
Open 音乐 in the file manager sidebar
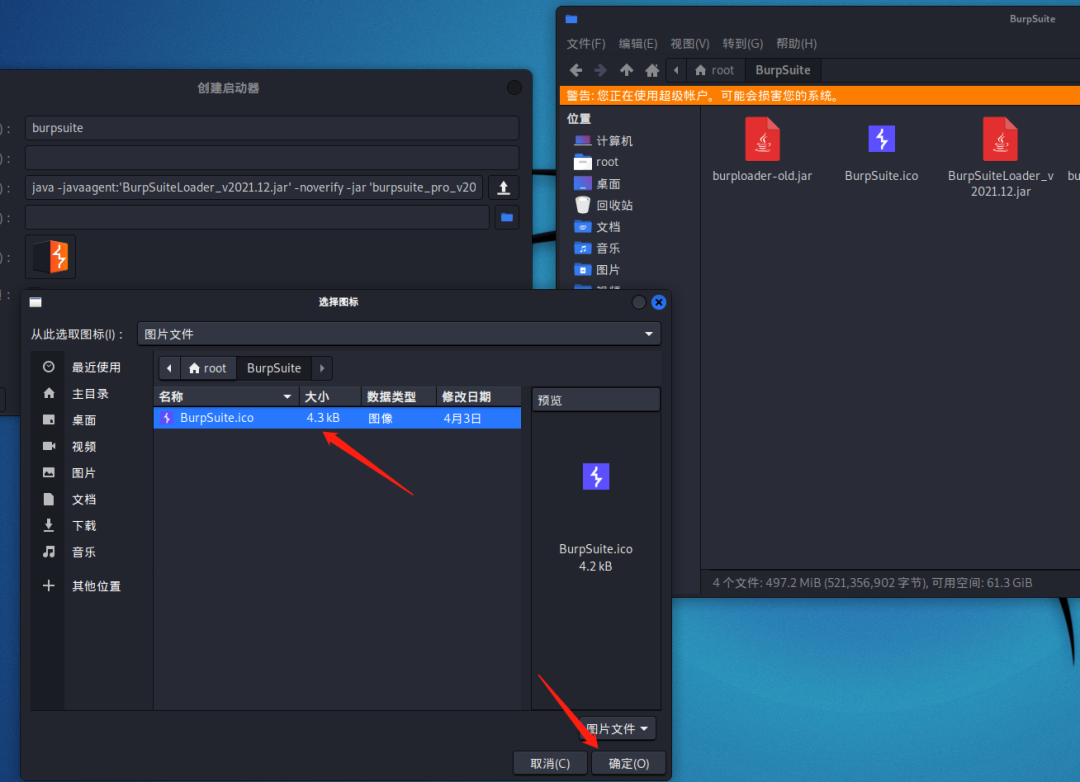[597, 248]
